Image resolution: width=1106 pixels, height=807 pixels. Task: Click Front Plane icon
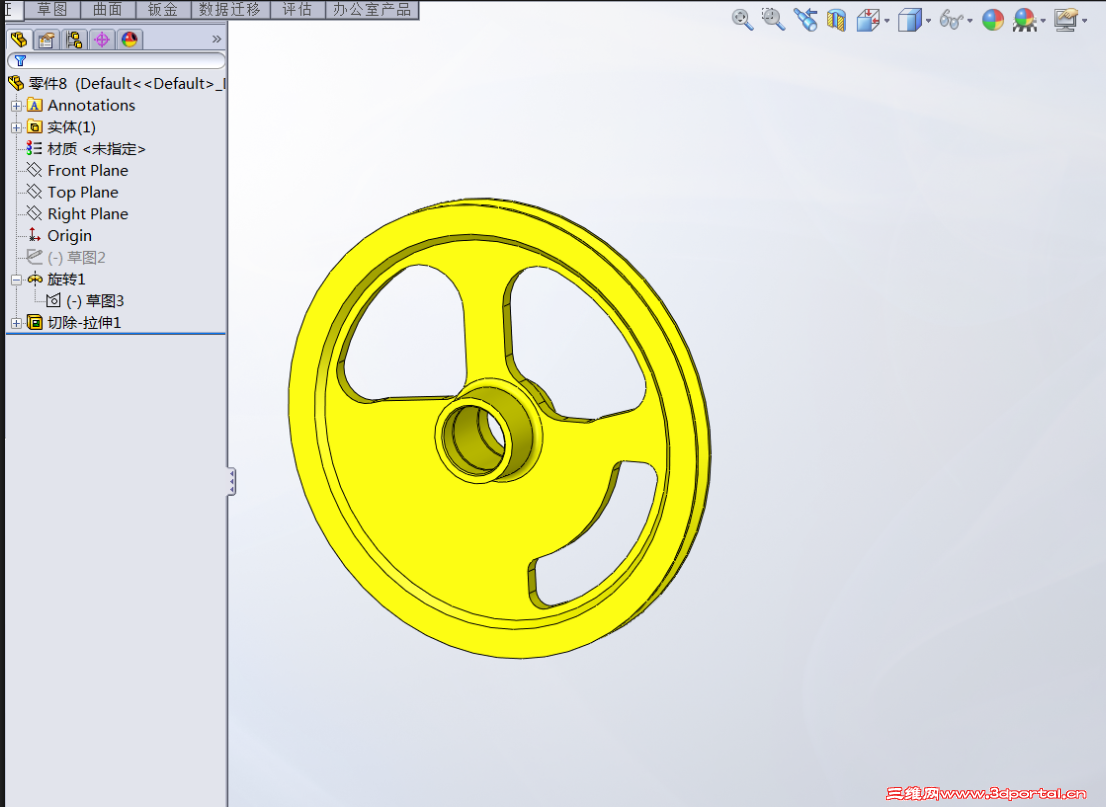coord(34,170)
